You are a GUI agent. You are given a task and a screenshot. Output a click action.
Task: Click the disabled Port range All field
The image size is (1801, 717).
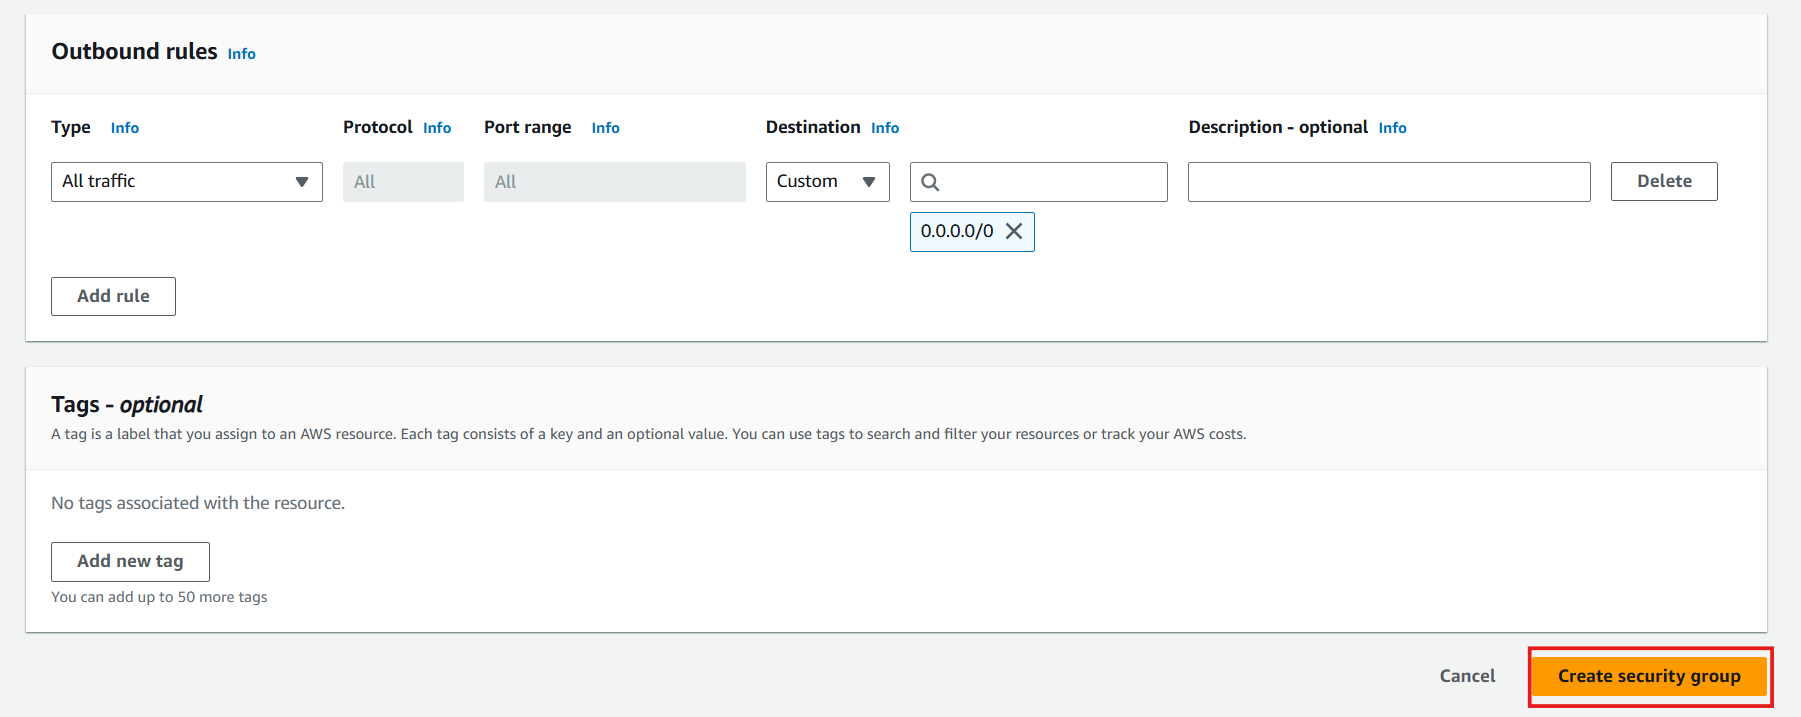(615, 182)
